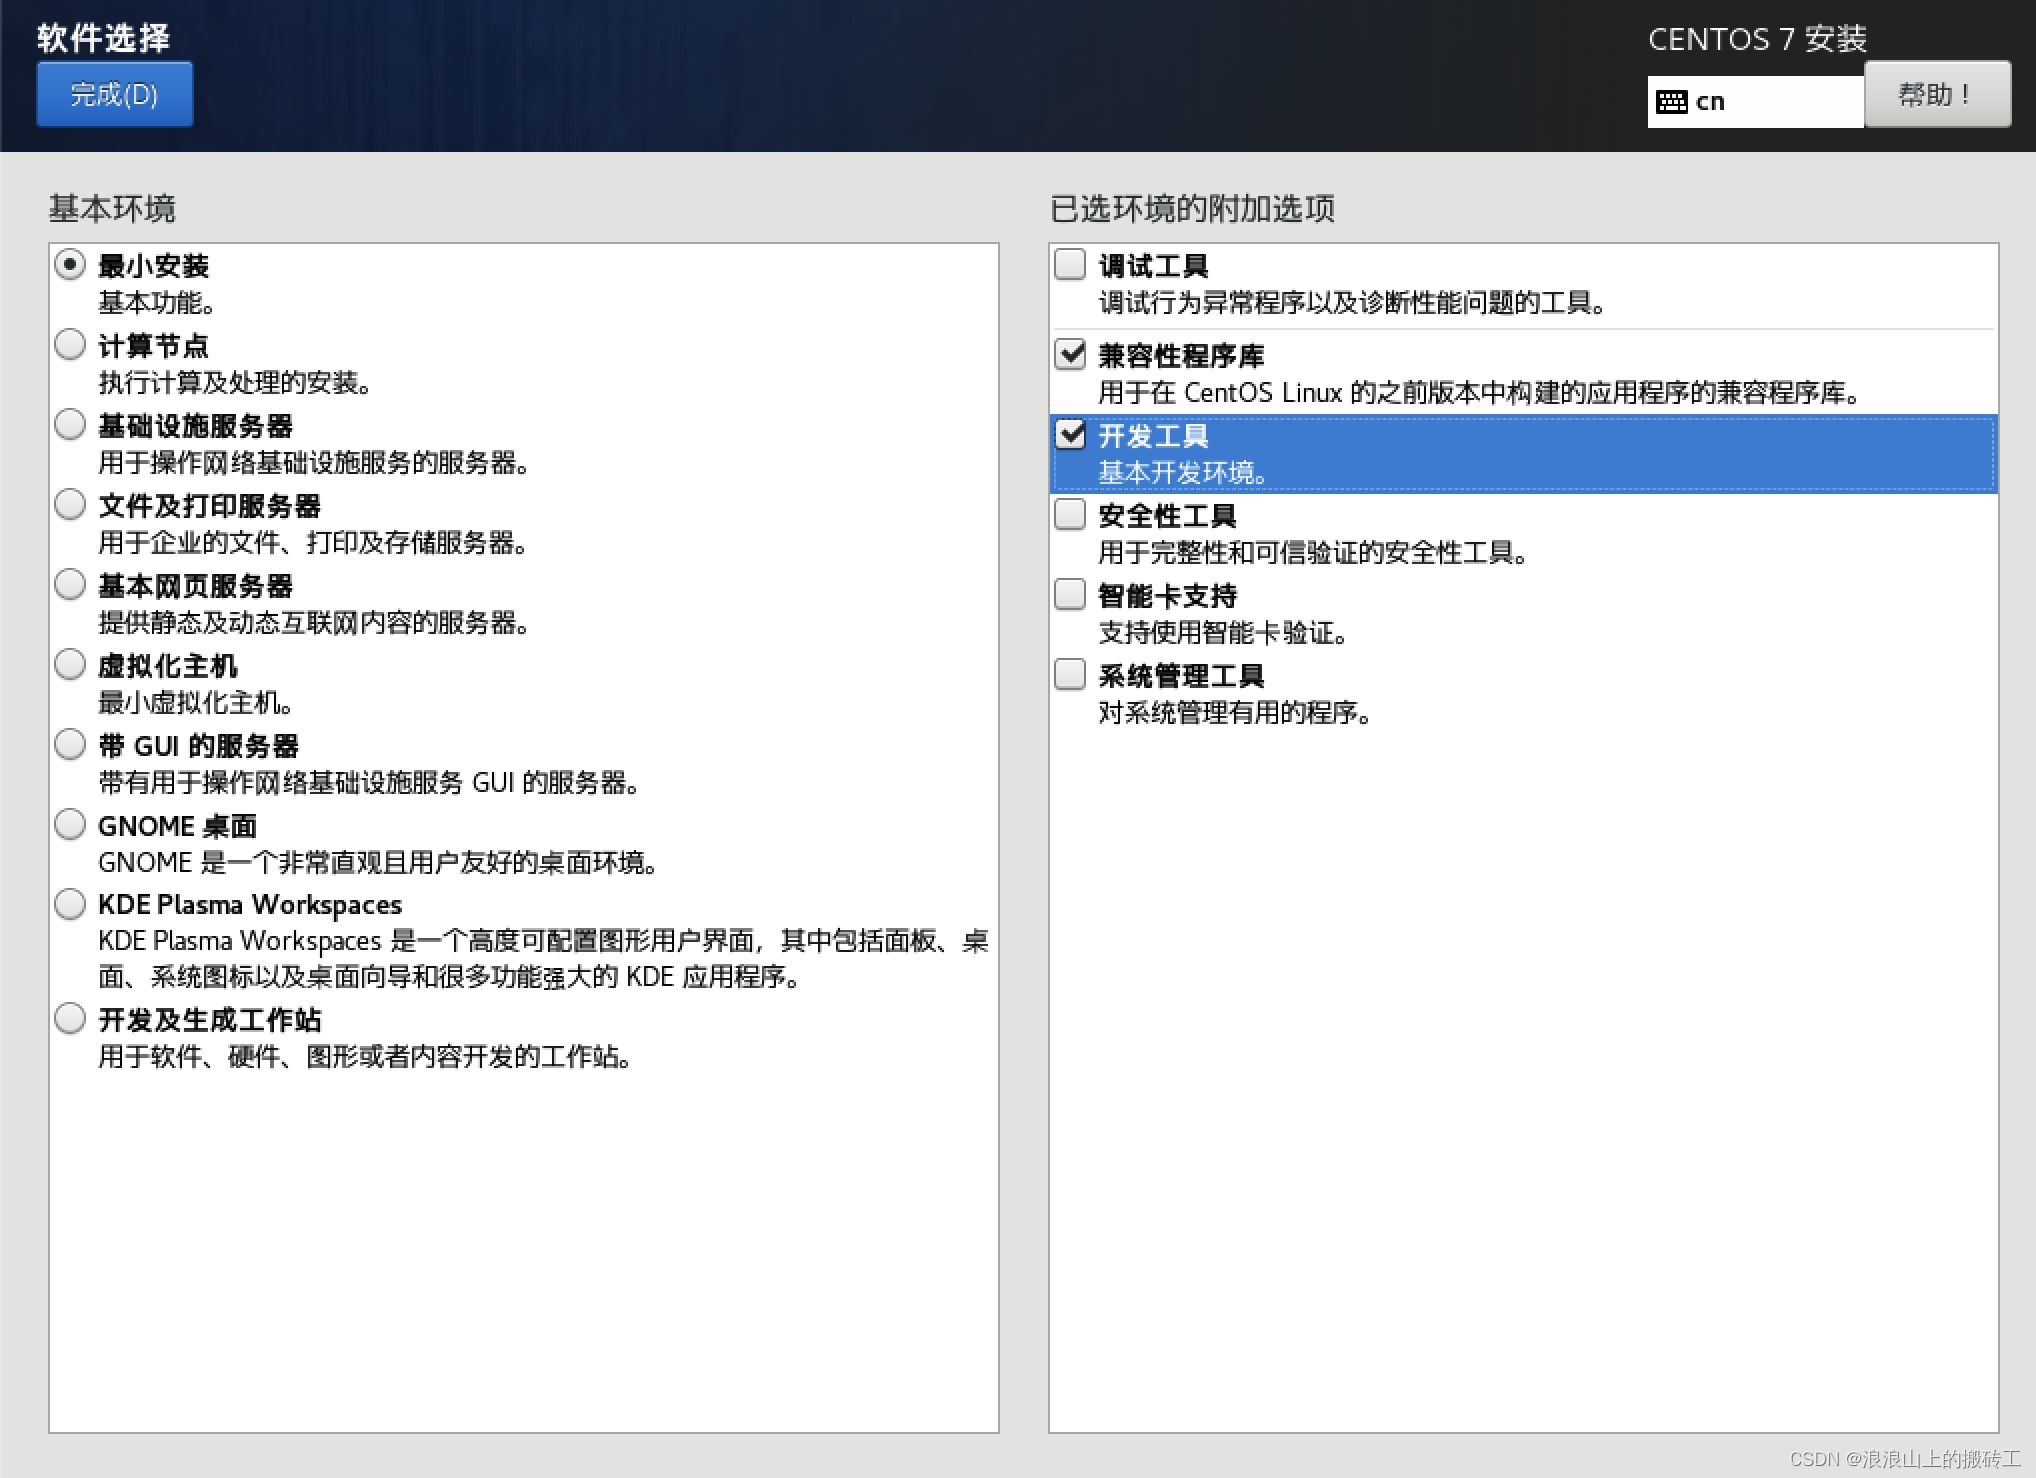Viewport: 2036px width, 1478px height.
Task: Select 计算节点 base environment
Action: pos(70,345)
